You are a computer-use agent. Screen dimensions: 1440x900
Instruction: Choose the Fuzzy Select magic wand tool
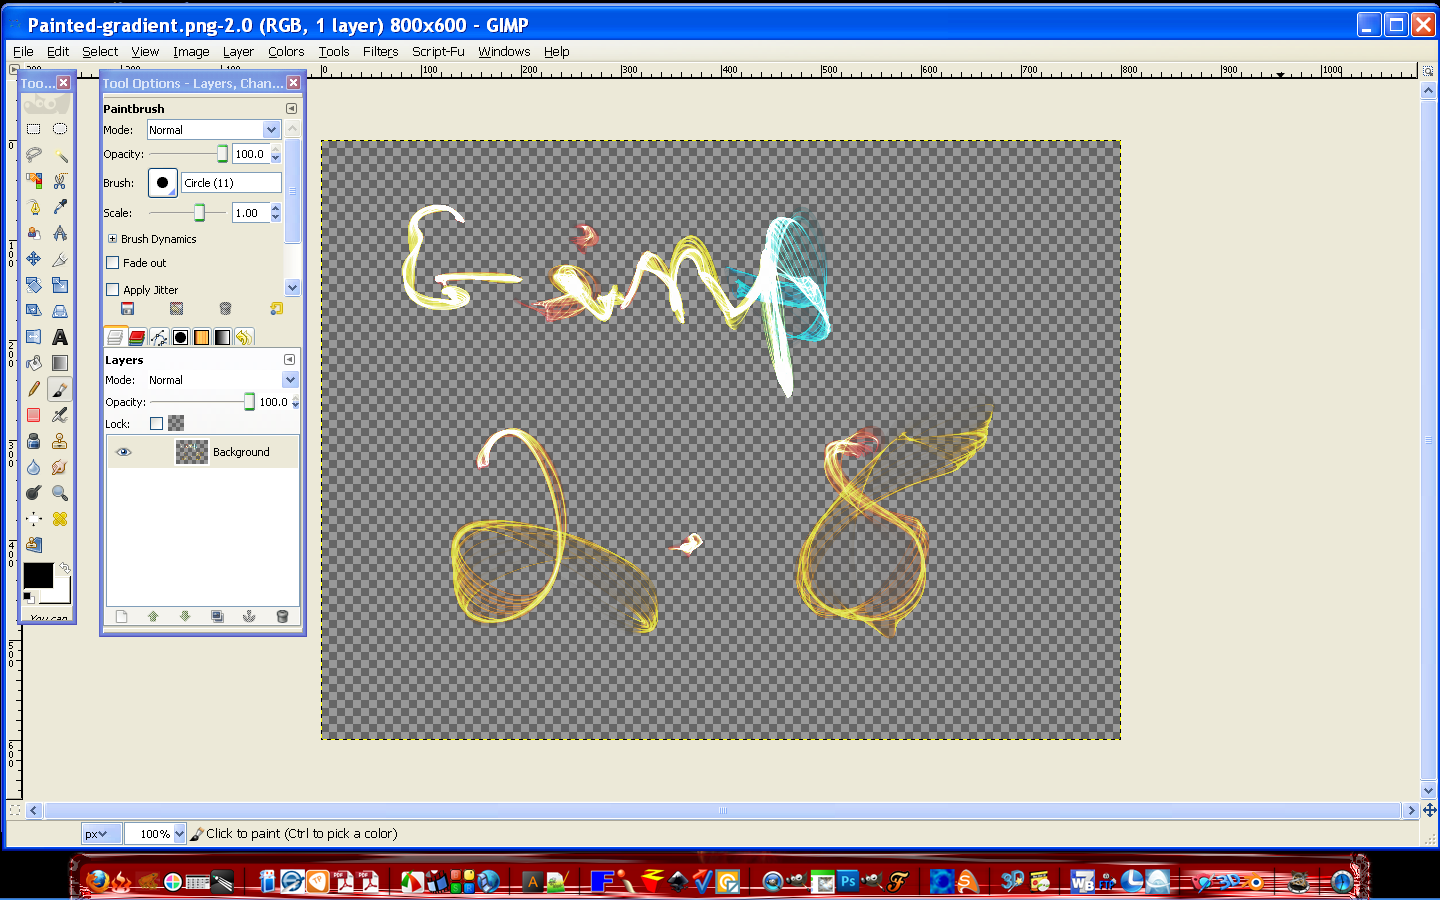pos(60,155)
